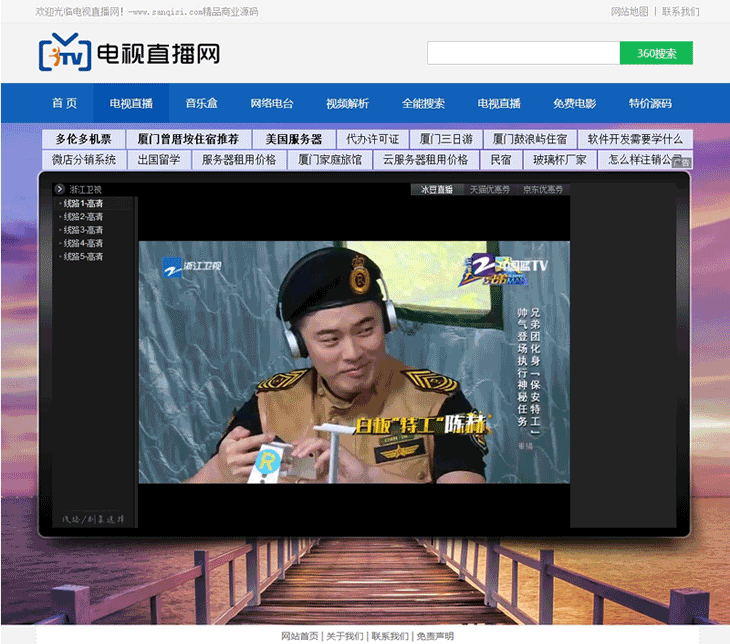This screenshot has height=644, width=730.
Task: Click the welcome text in top bar
Action: point(147,11)
